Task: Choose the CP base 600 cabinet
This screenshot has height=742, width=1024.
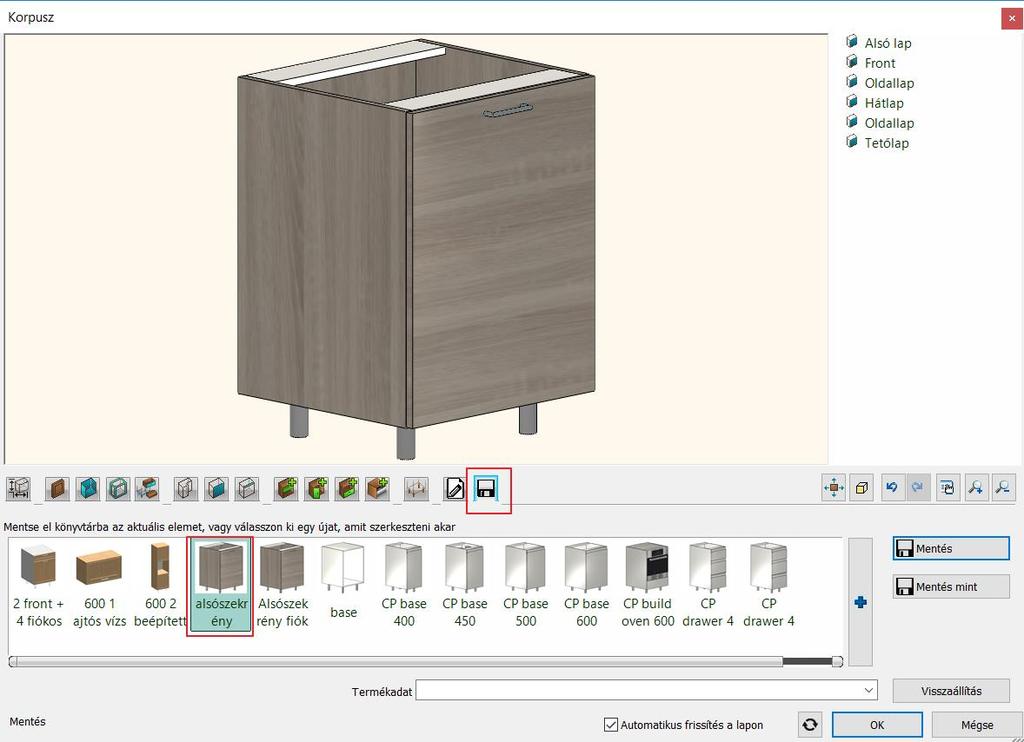Action: click(586, 586)
